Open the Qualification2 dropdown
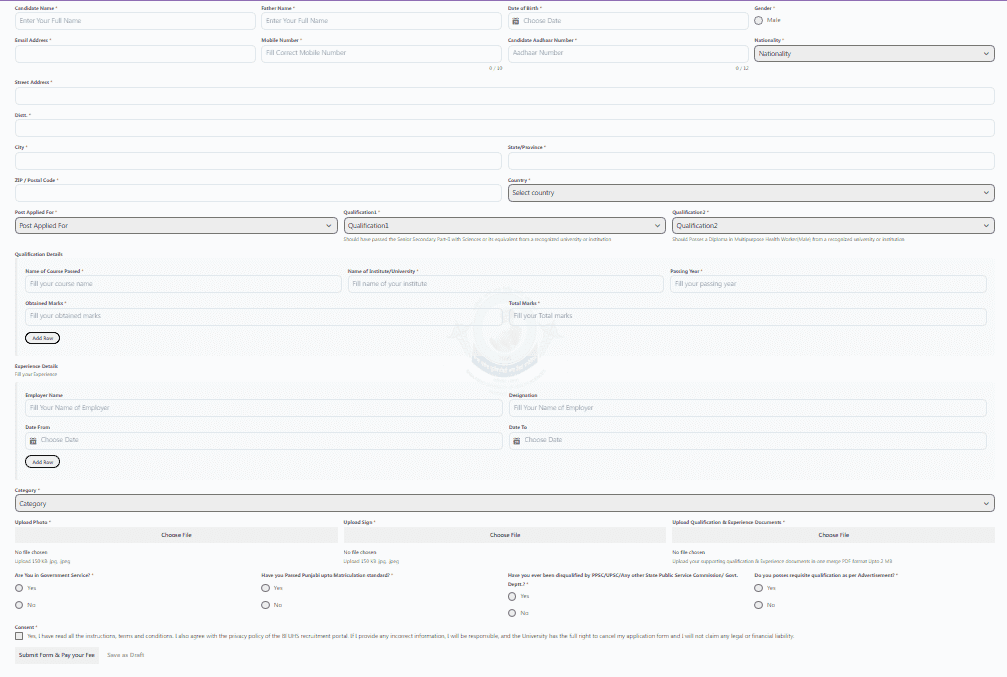Image resolution: width=1007 pixels, height=677 pixels. [833, 226]
